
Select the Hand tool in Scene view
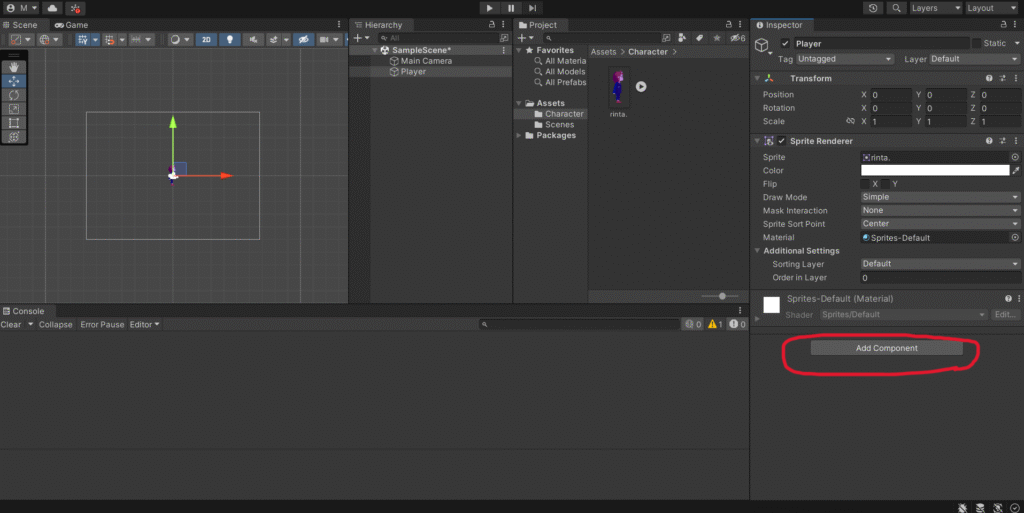[x=14, y=67]
